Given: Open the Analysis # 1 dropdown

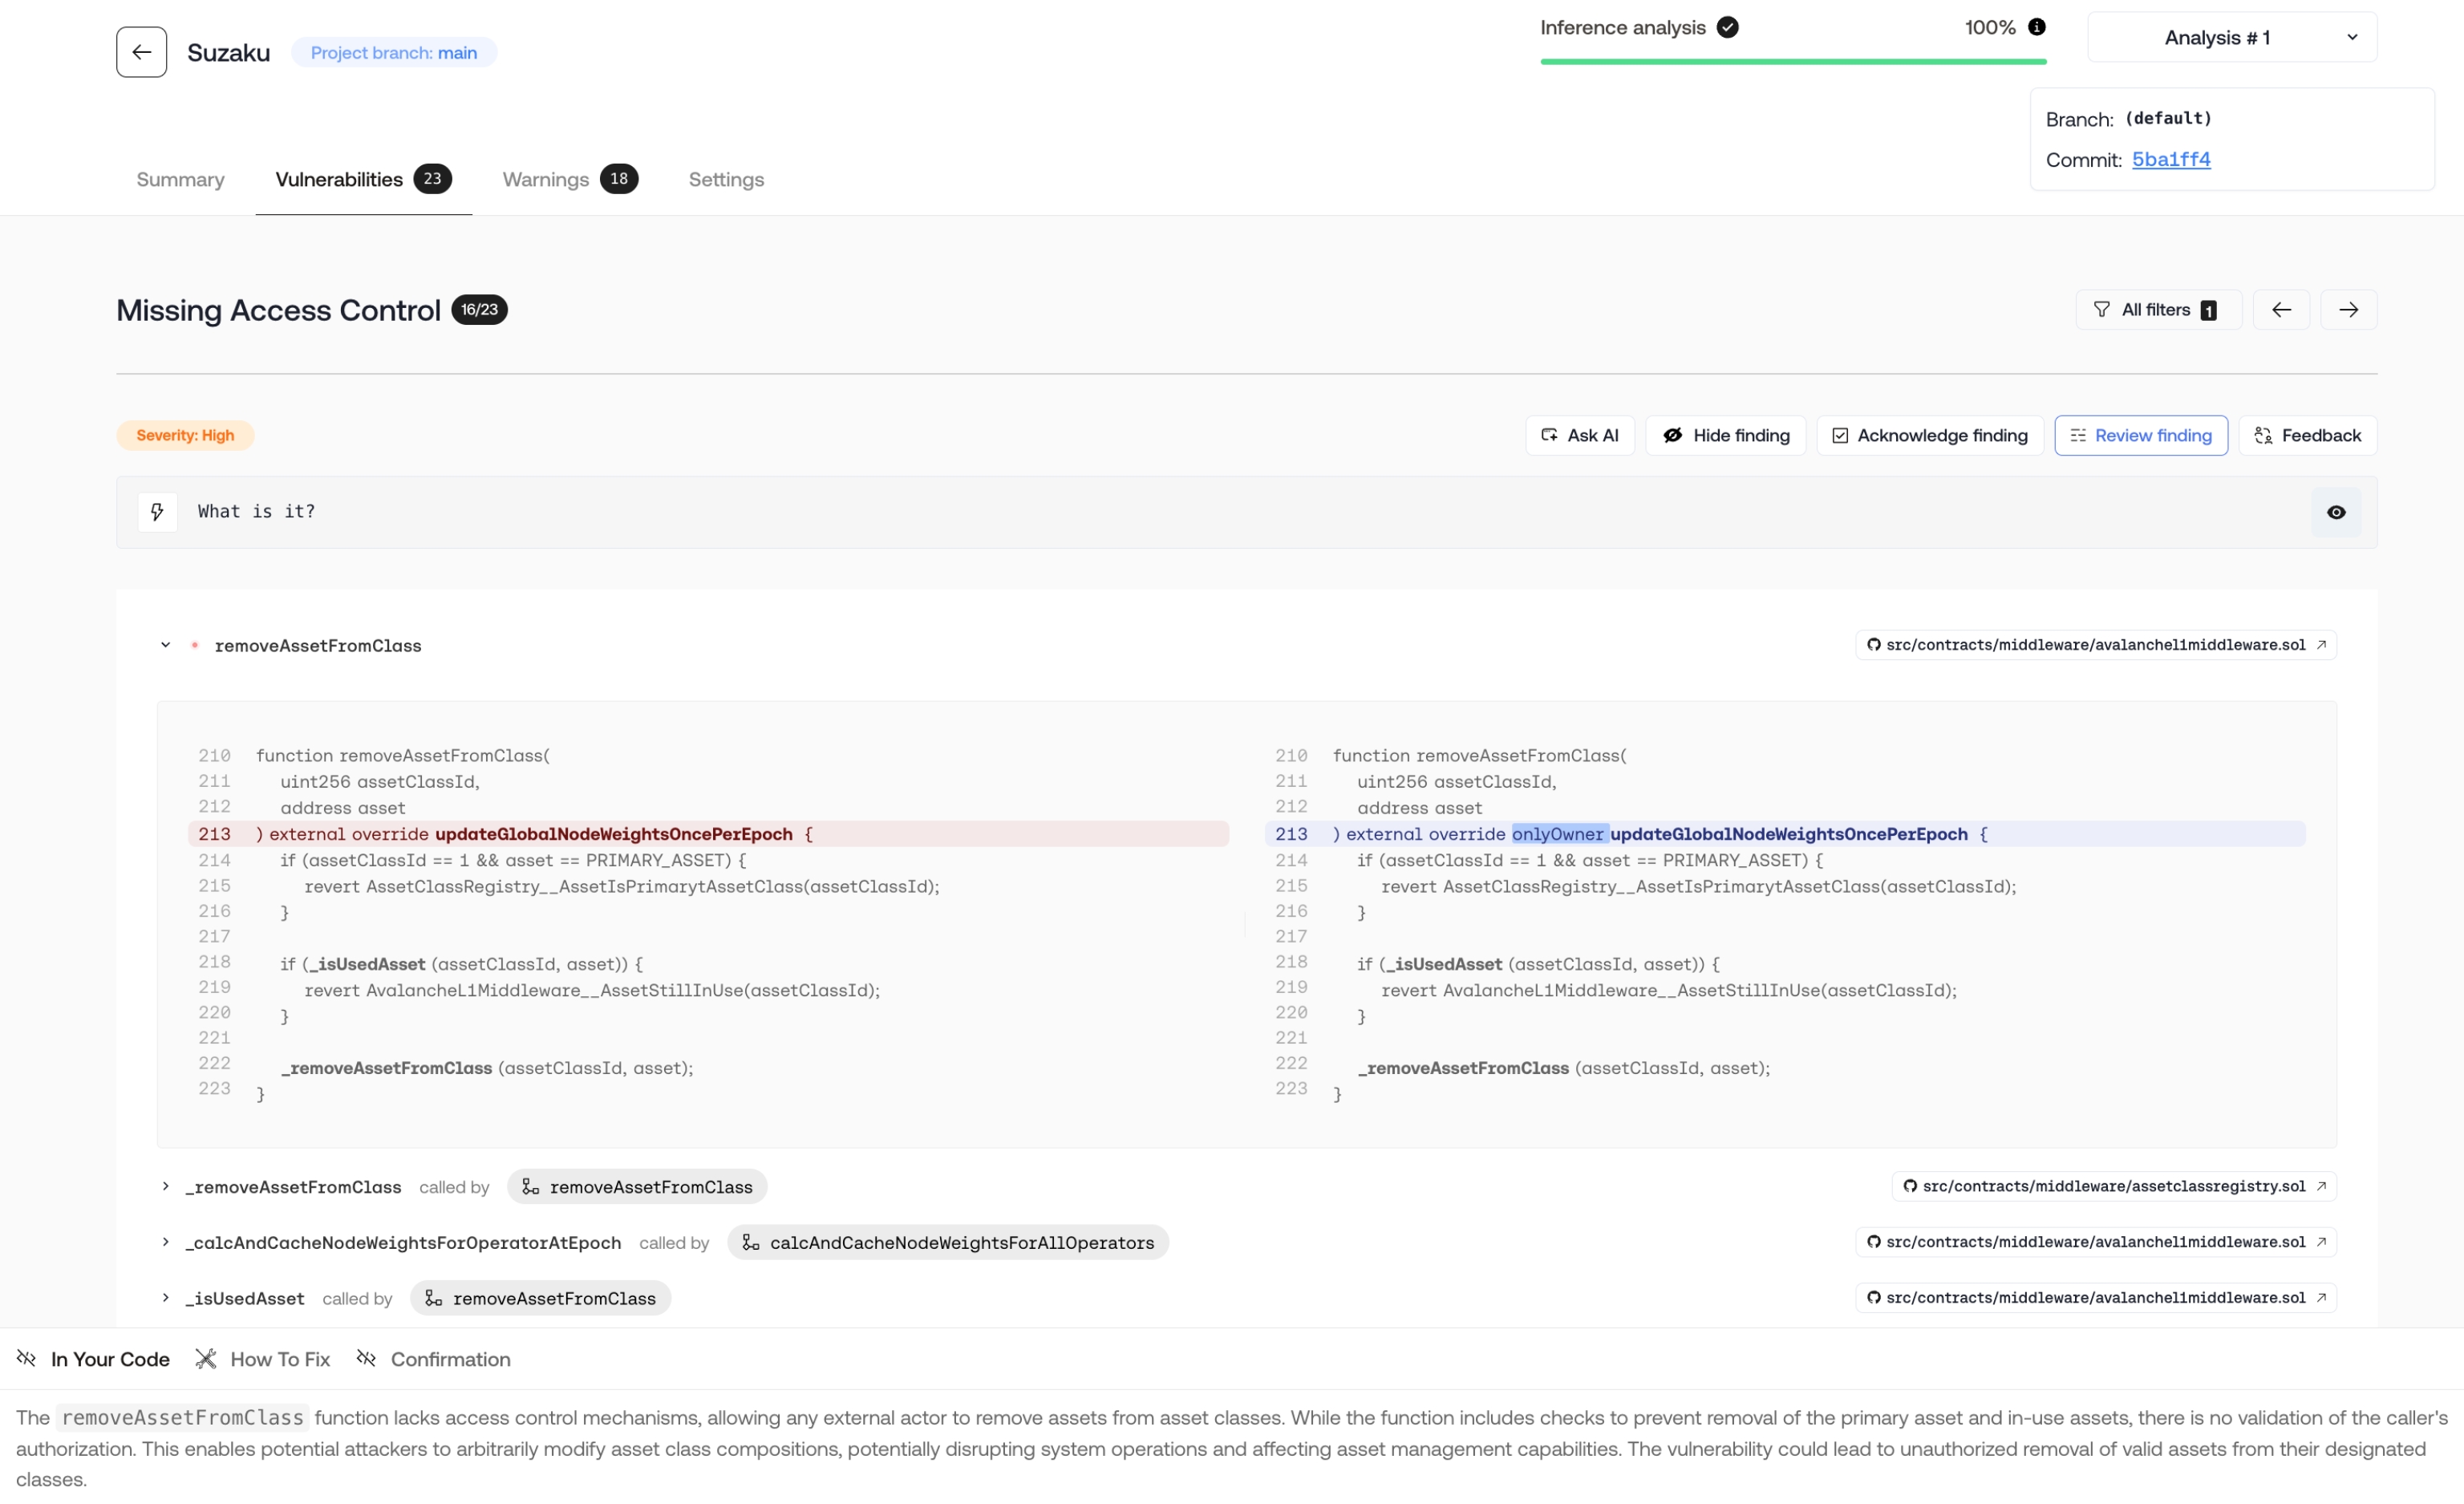Looking at the screenshot, I should (2231, 38).
